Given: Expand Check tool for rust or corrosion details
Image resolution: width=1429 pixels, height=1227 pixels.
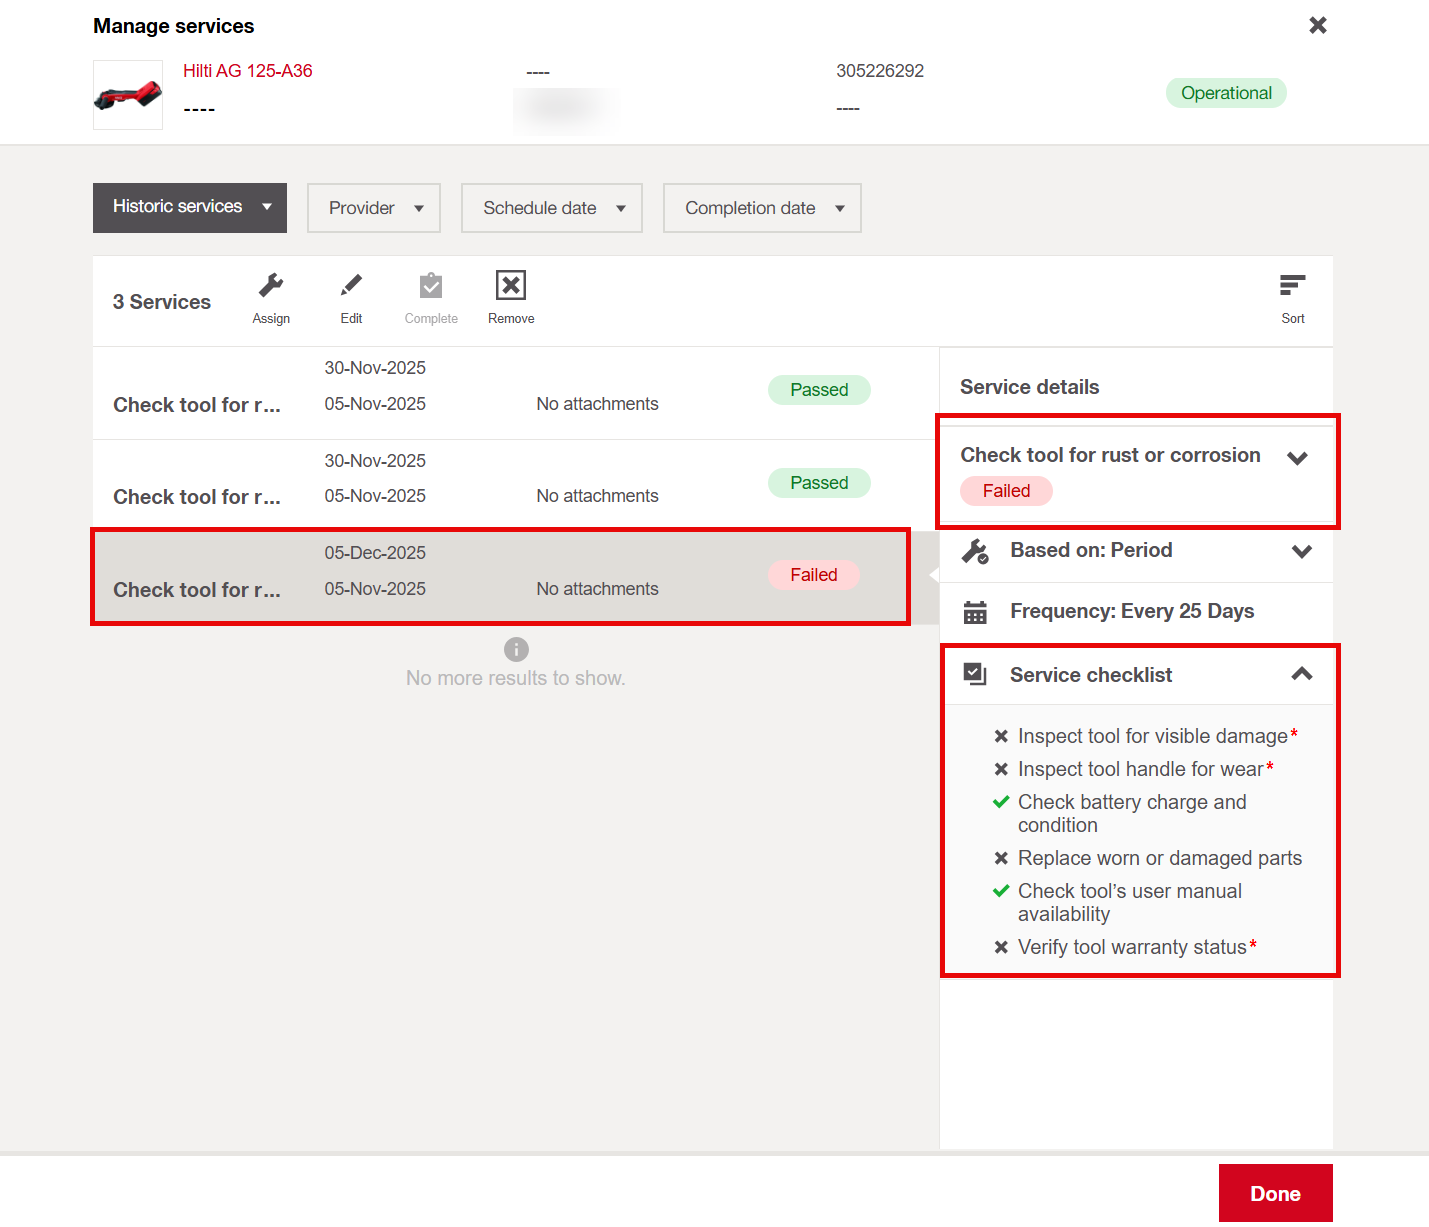Looking at the screenshot, I should pyautogui.click(x=1297, y=458).
